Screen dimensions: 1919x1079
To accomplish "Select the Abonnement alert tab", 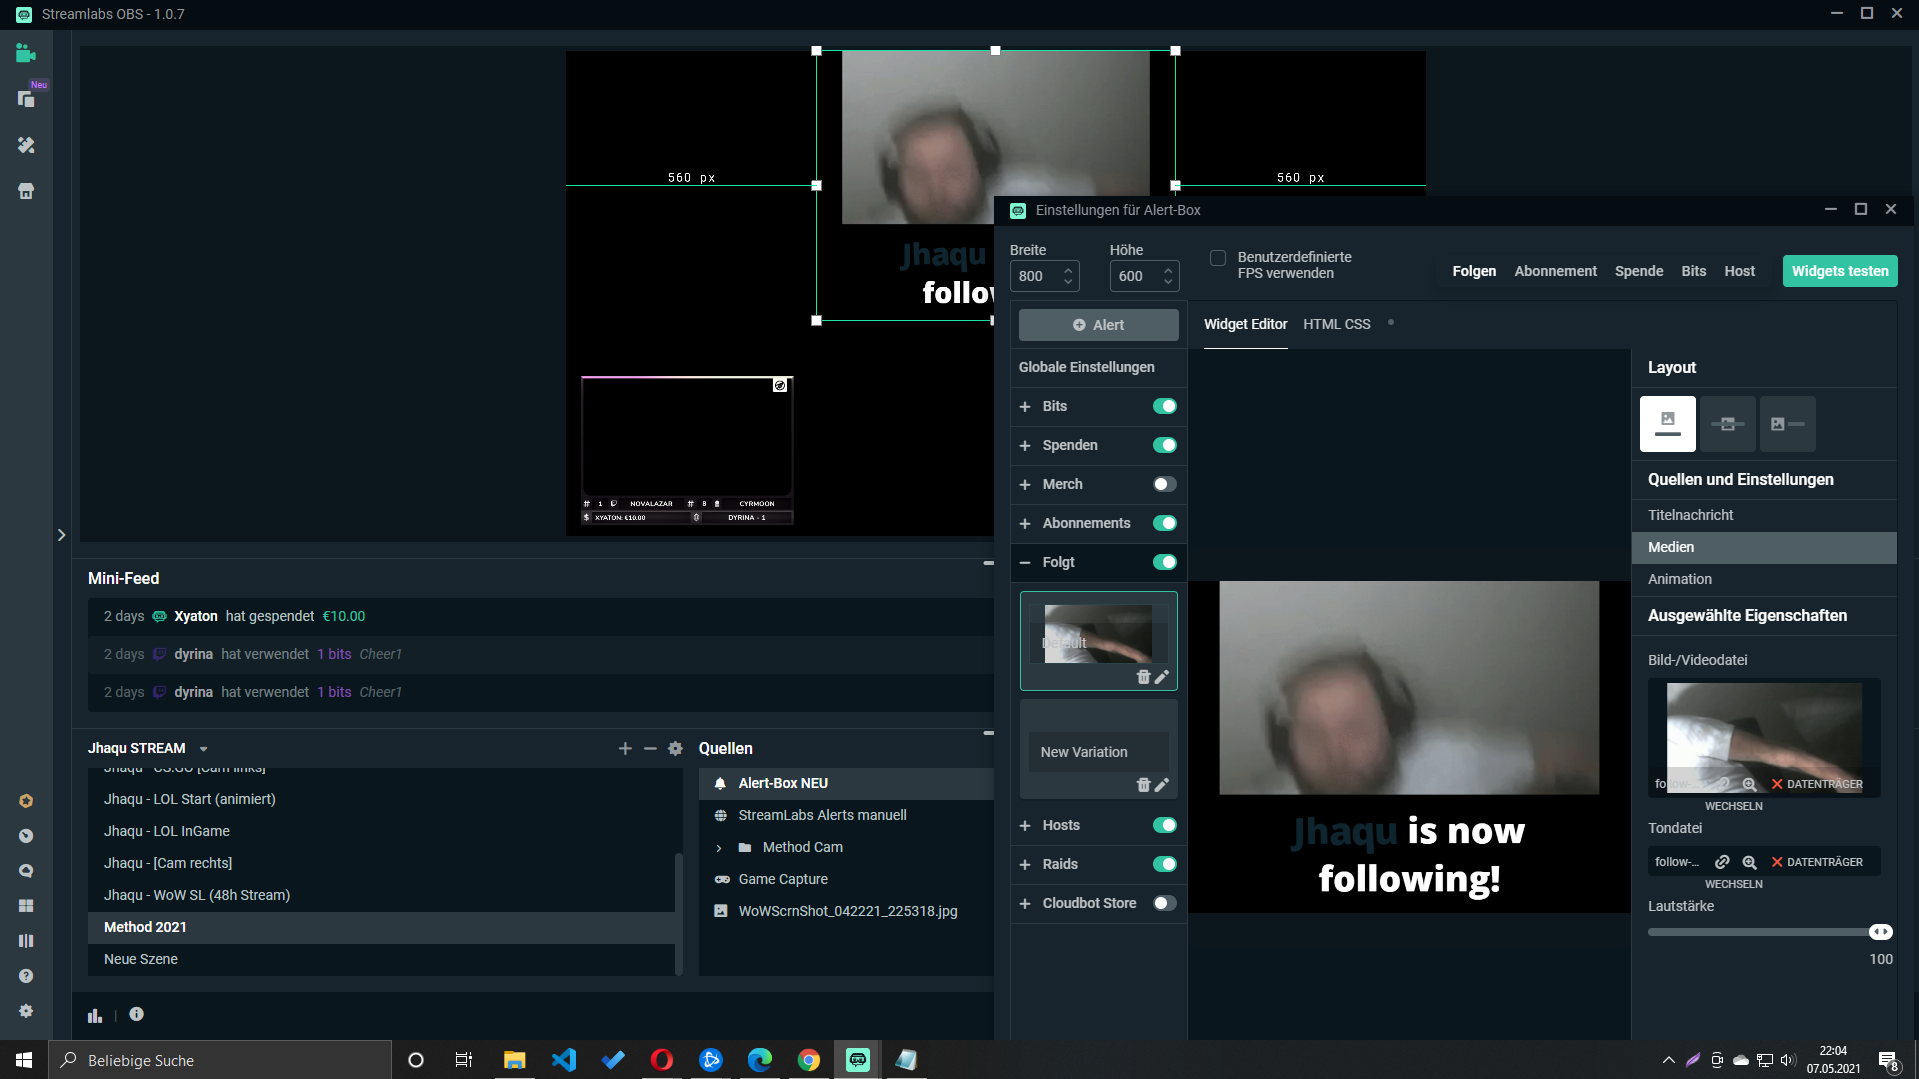I will [1555, 271].
